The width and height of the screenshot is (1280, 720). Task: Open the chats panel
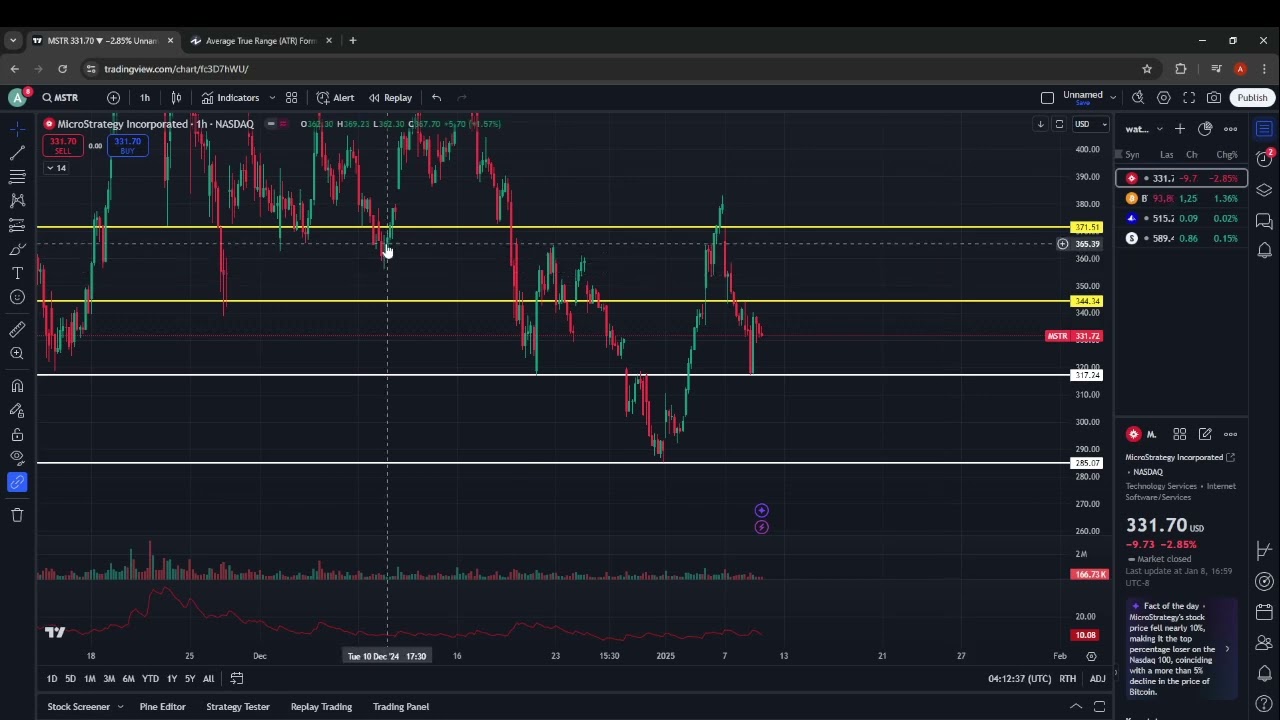[1264, 220]
